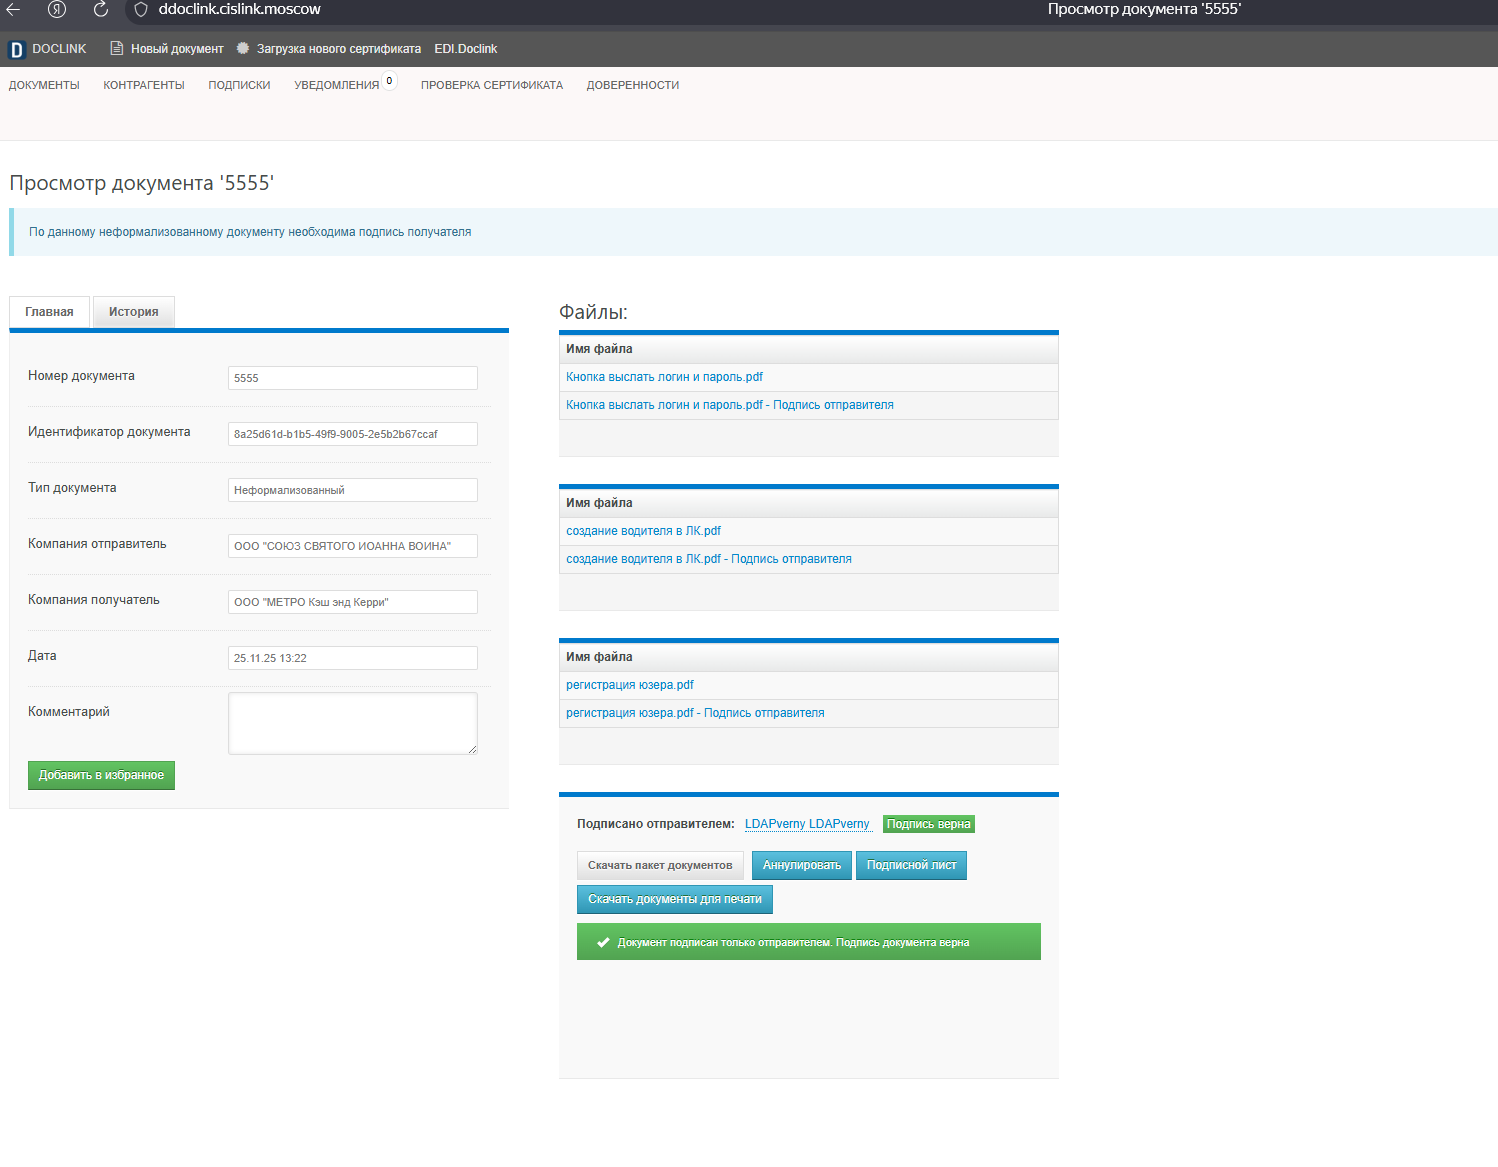Open Кнопка выслать логин и пароль.pdf sender signature
The height and width of the screenshot is (1167, 1498).
730,405
